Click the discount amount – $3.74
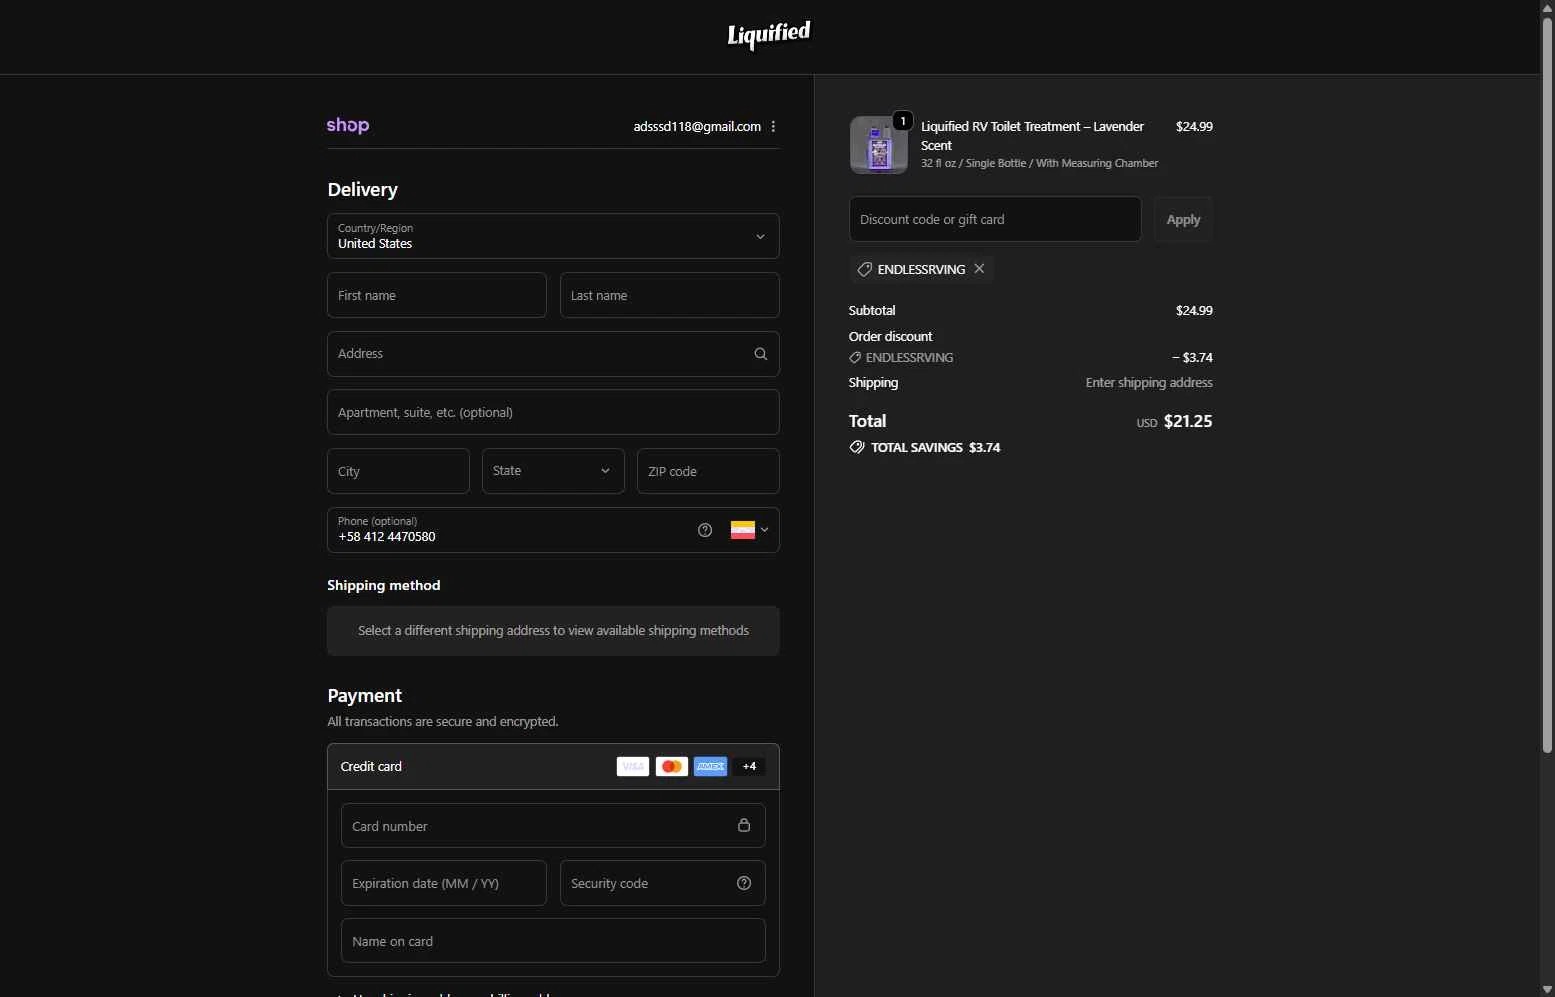The height and width of the screenshot is (997, 1555). tap(1192, 357)
